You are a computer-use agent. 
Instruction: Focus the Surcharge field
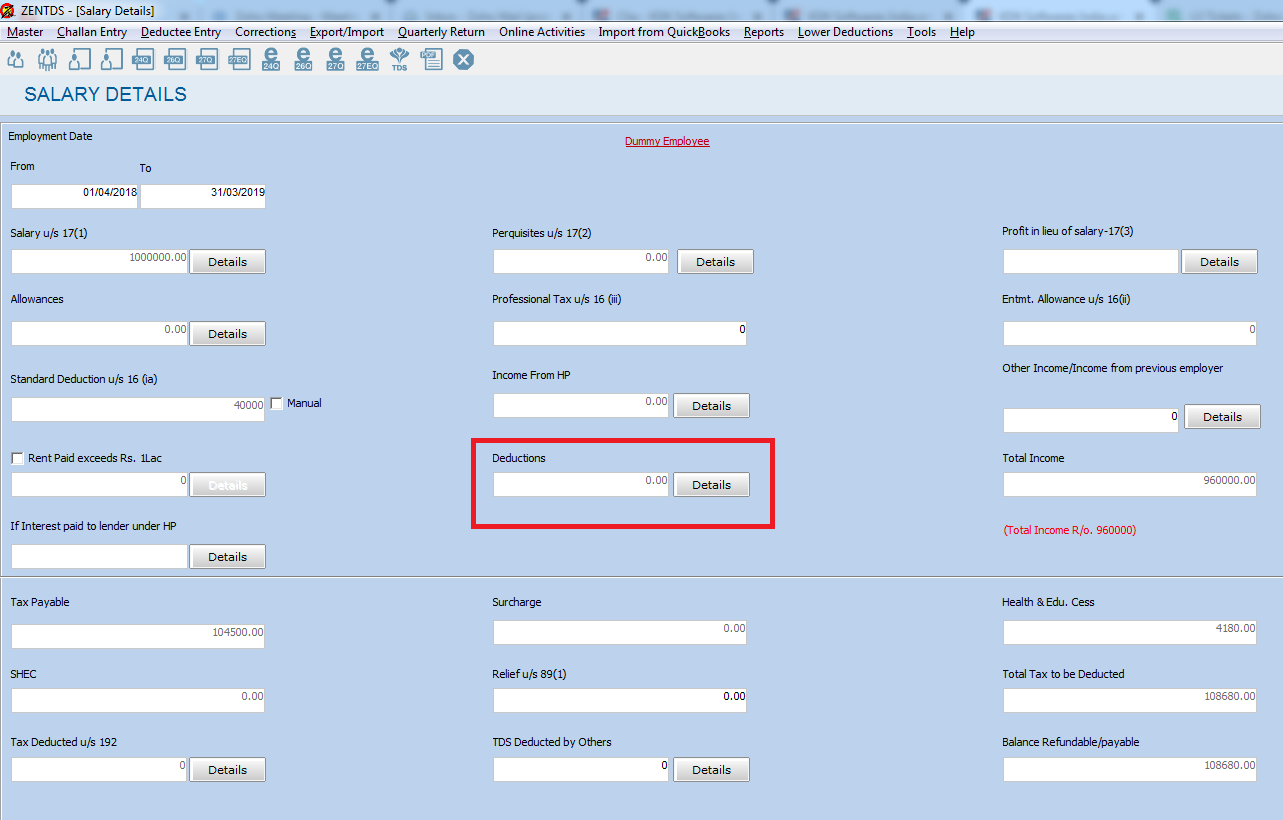coord(620,633)
